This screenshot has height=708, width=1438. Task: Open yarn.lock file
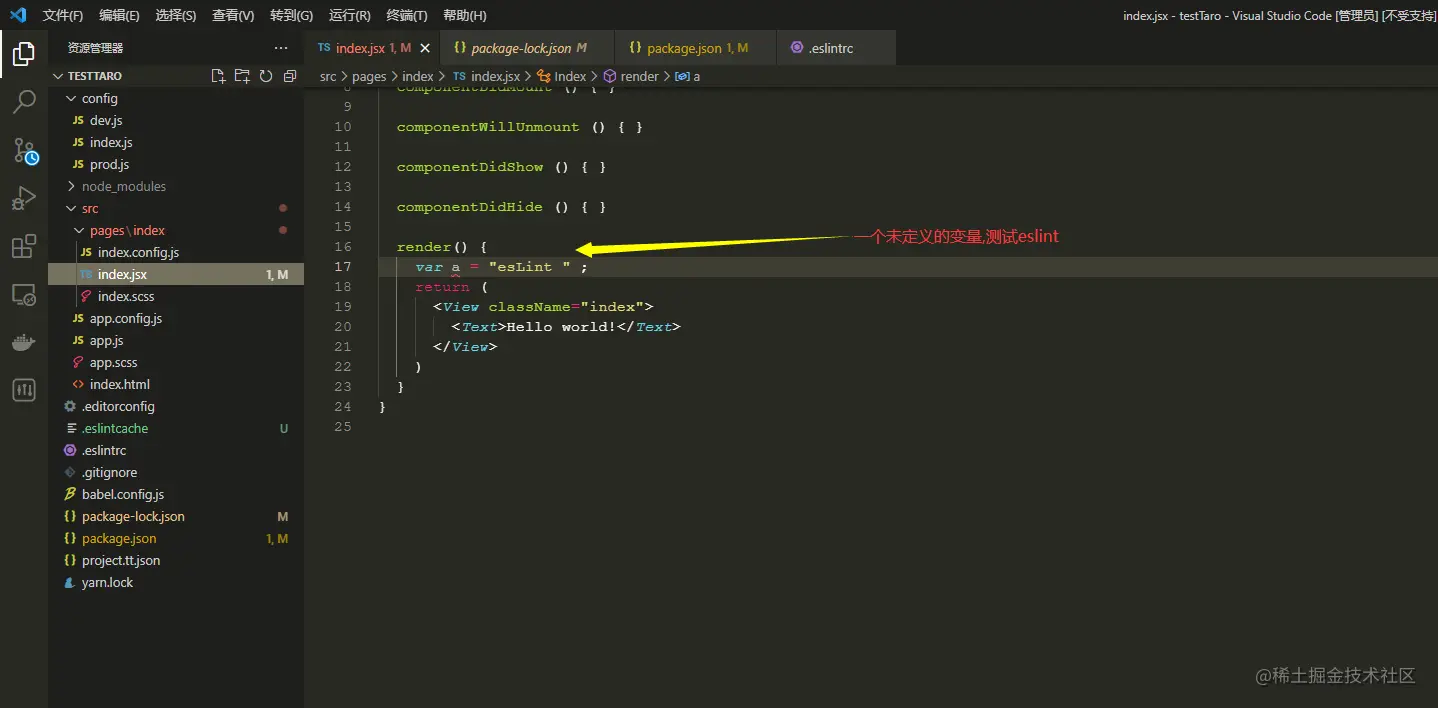pyautogui.click(x=107, y=582)
